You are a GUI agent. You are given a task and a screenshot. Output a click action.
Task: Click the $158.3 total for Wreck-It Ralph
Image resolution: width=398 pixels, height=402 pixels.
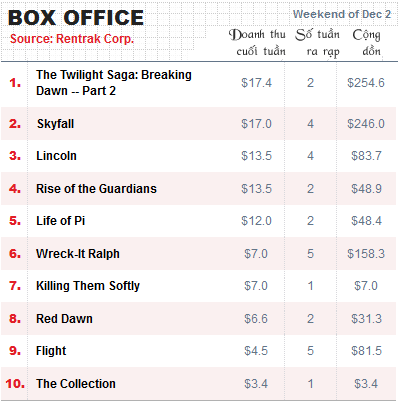366,254
